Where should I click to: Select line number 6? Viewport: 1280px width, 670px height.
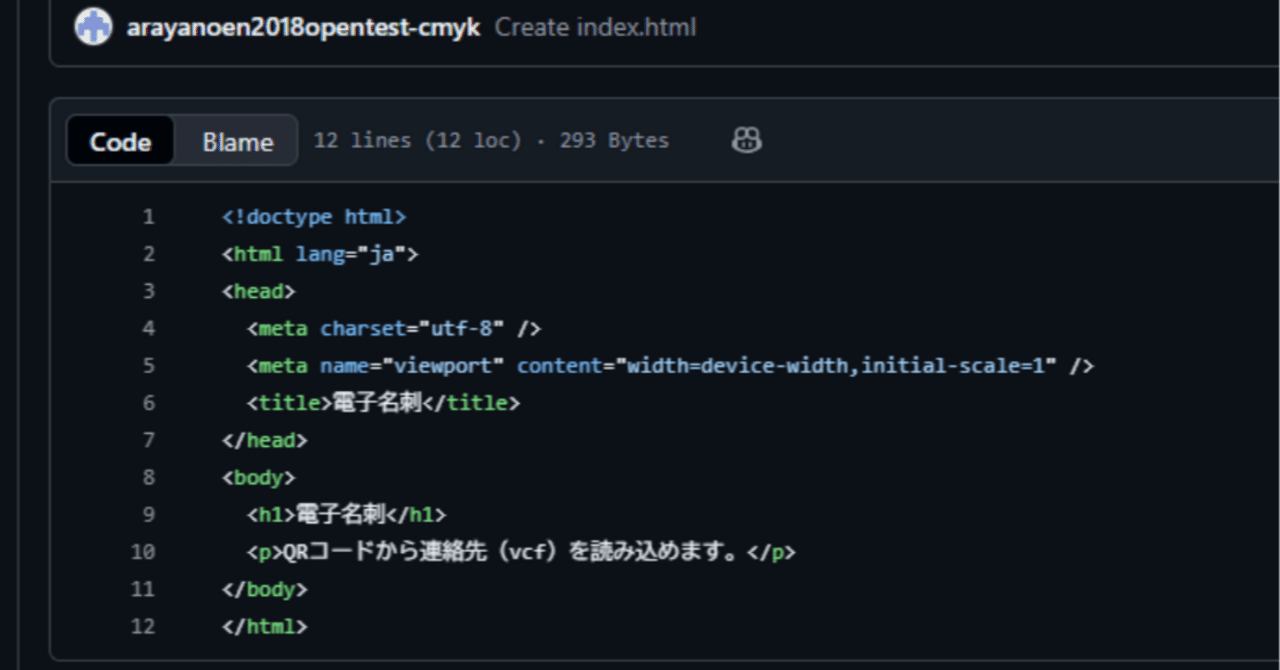pyautogui.click(x=148, y=403)
